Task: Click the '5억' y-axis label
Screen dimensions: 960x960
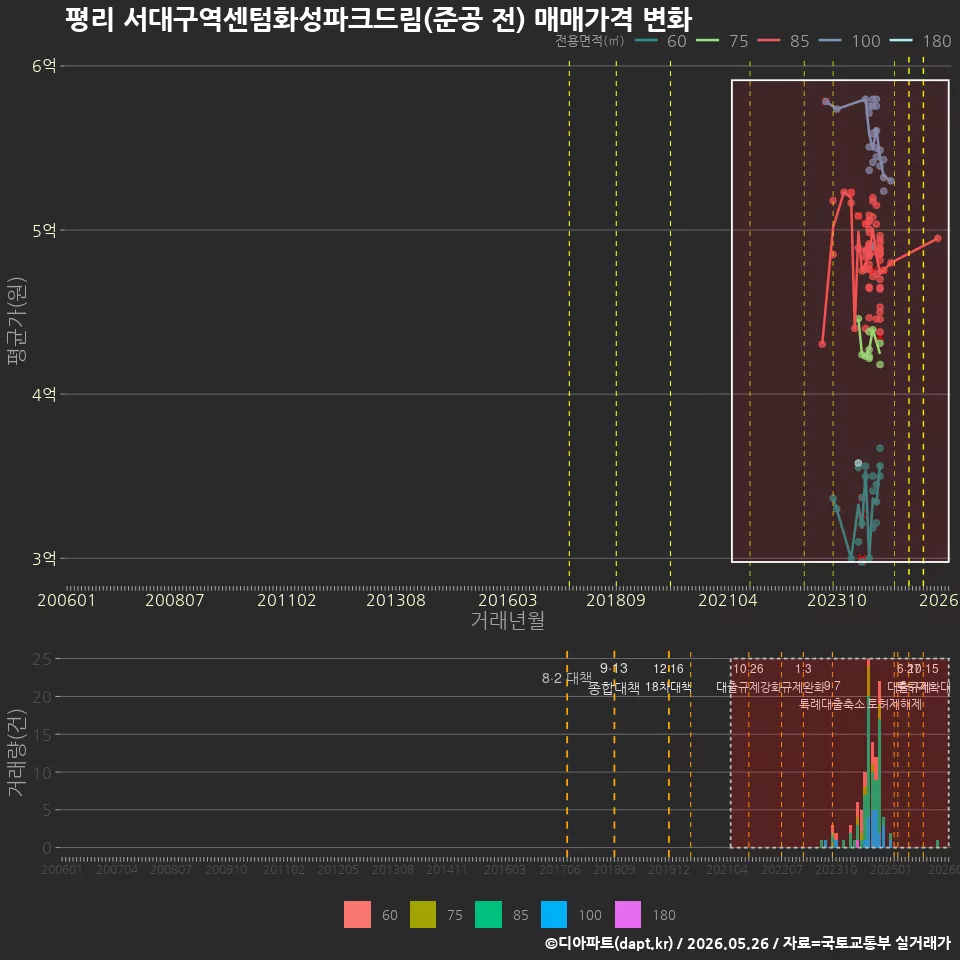Action: (x=44, y=230)
